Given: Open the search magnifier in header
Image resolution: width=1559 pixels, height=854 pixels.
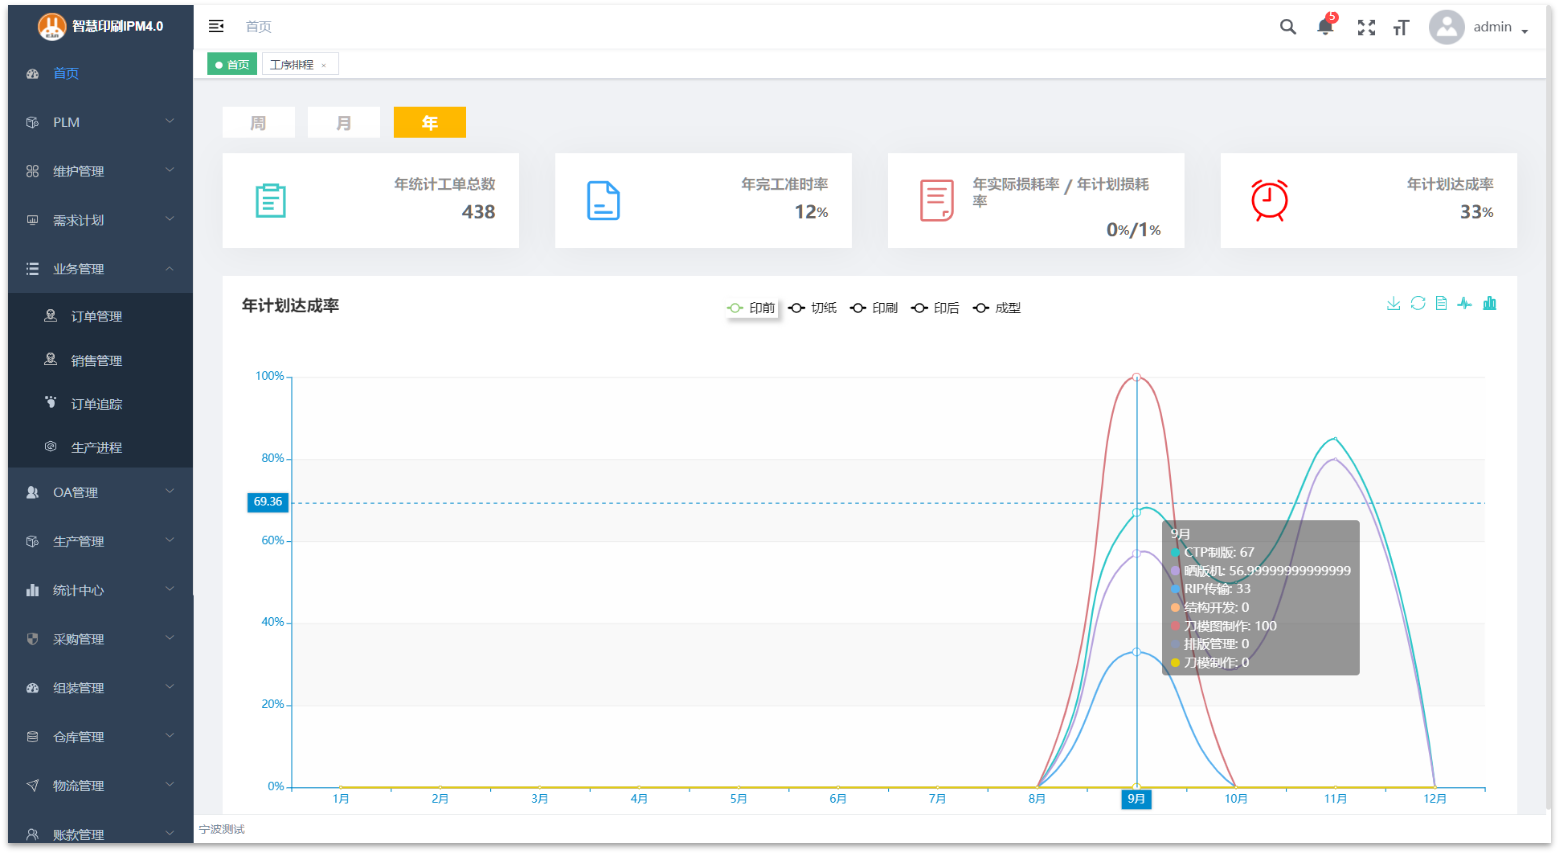Looking at the screenshot, I should click(1288, 27).
